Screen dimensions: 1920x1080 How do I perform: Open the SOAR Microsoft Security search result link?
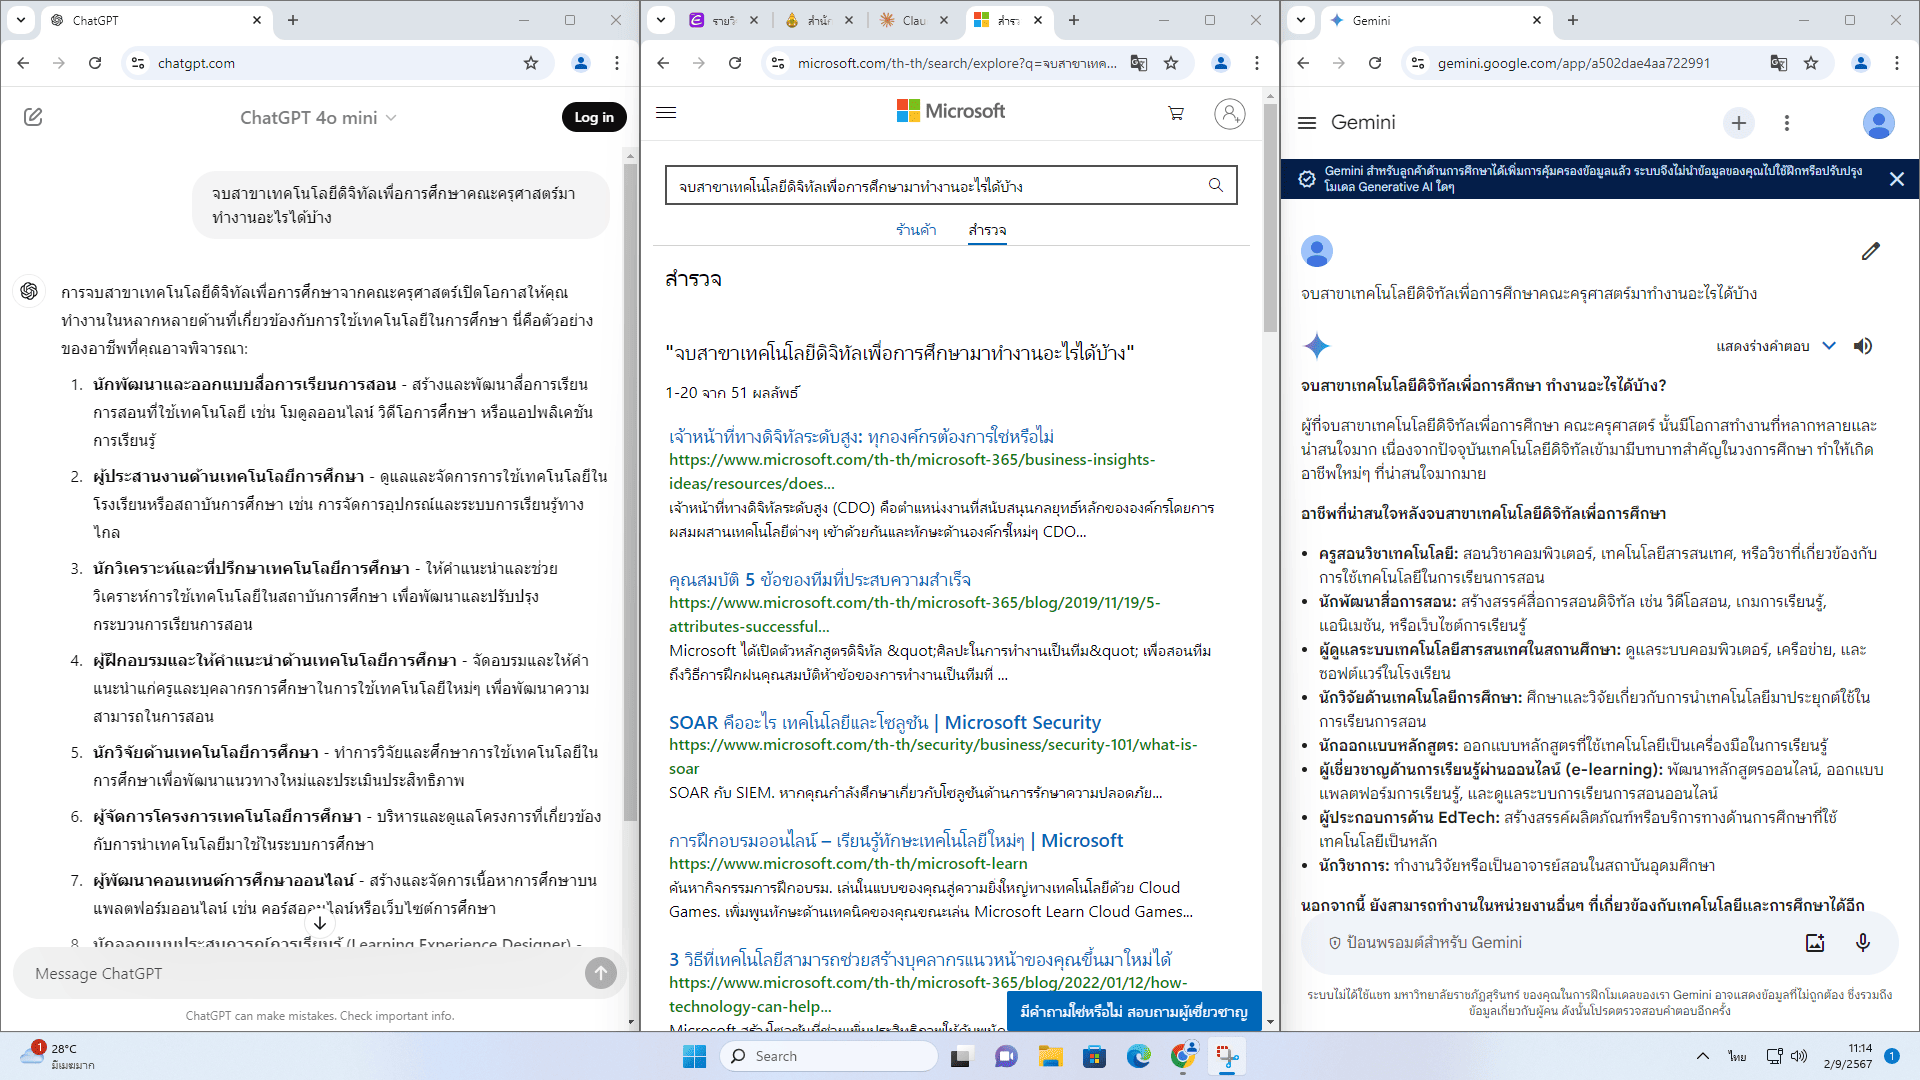click(884, 722)
